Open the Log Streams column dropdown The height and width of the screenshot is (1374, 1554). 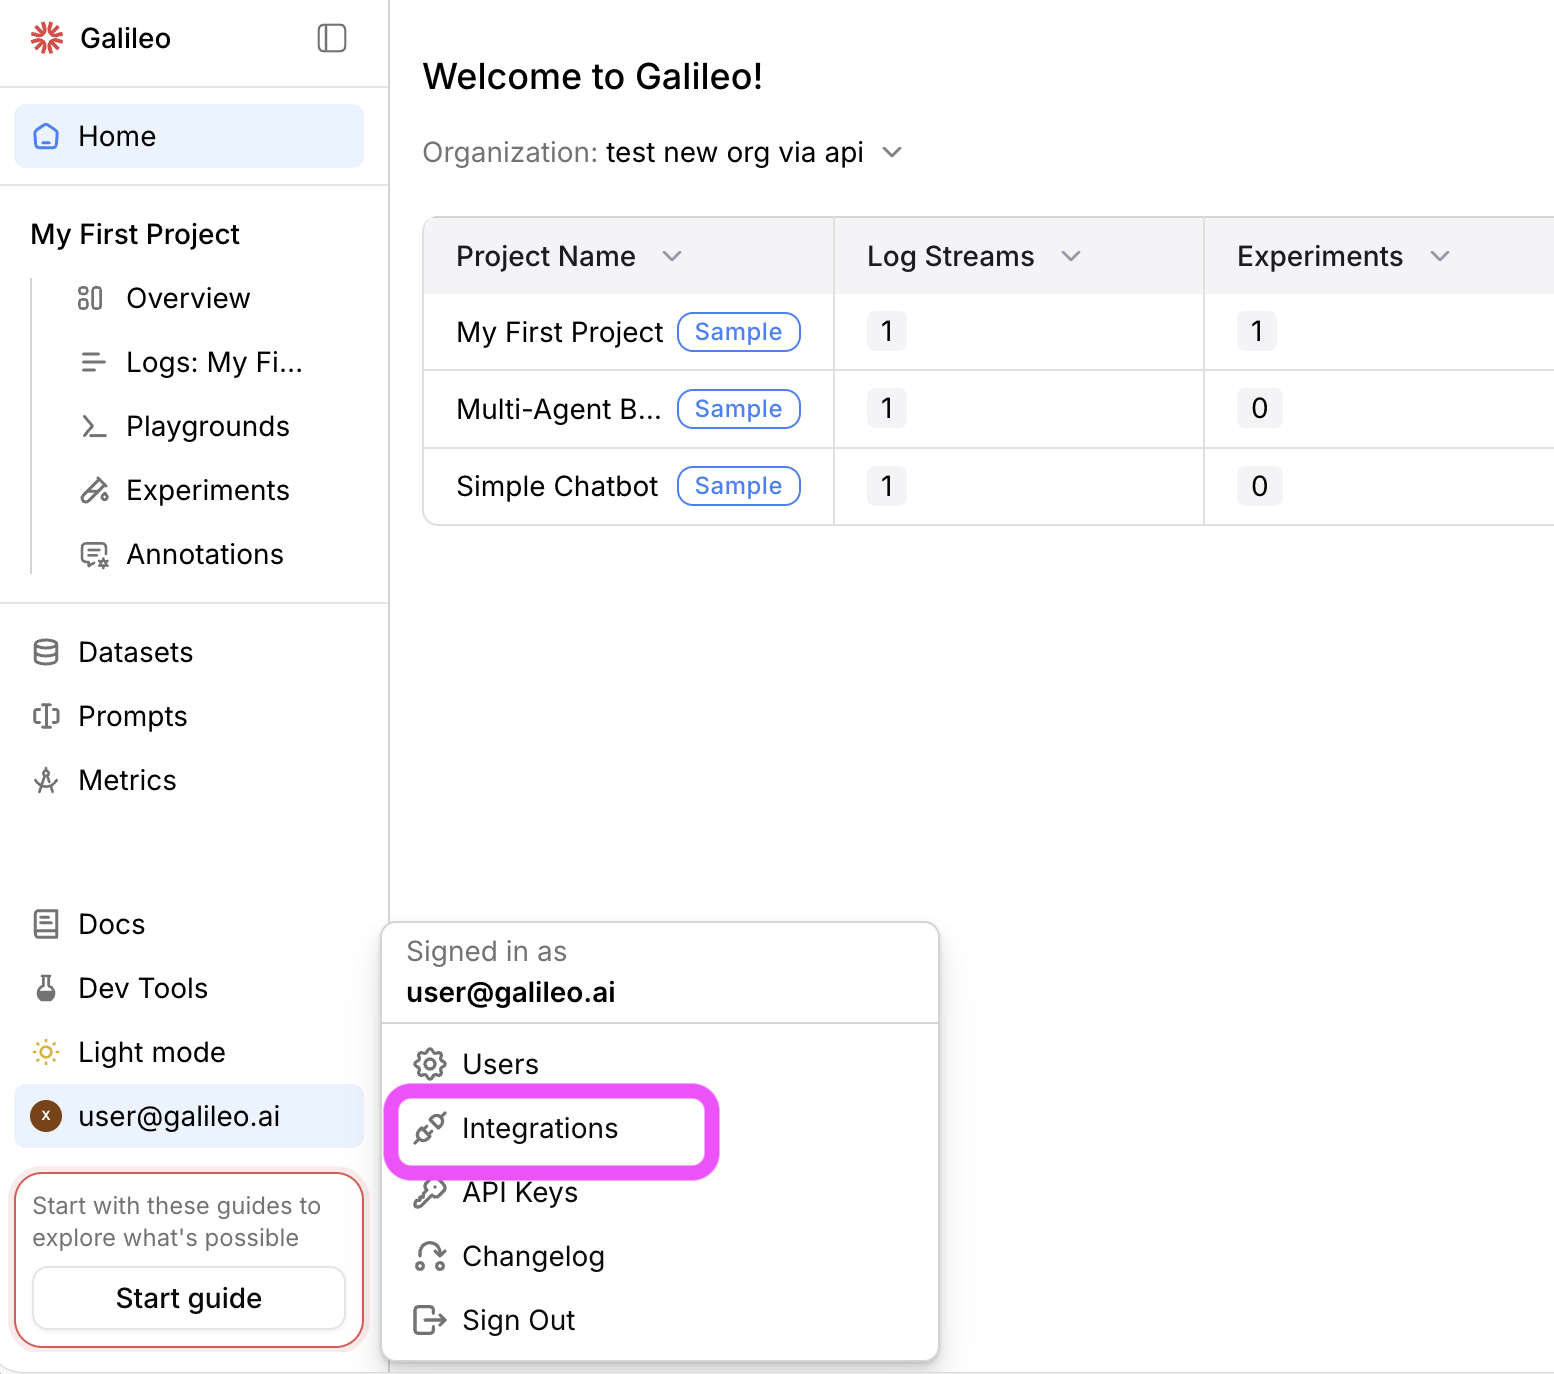coord(1071,256)
